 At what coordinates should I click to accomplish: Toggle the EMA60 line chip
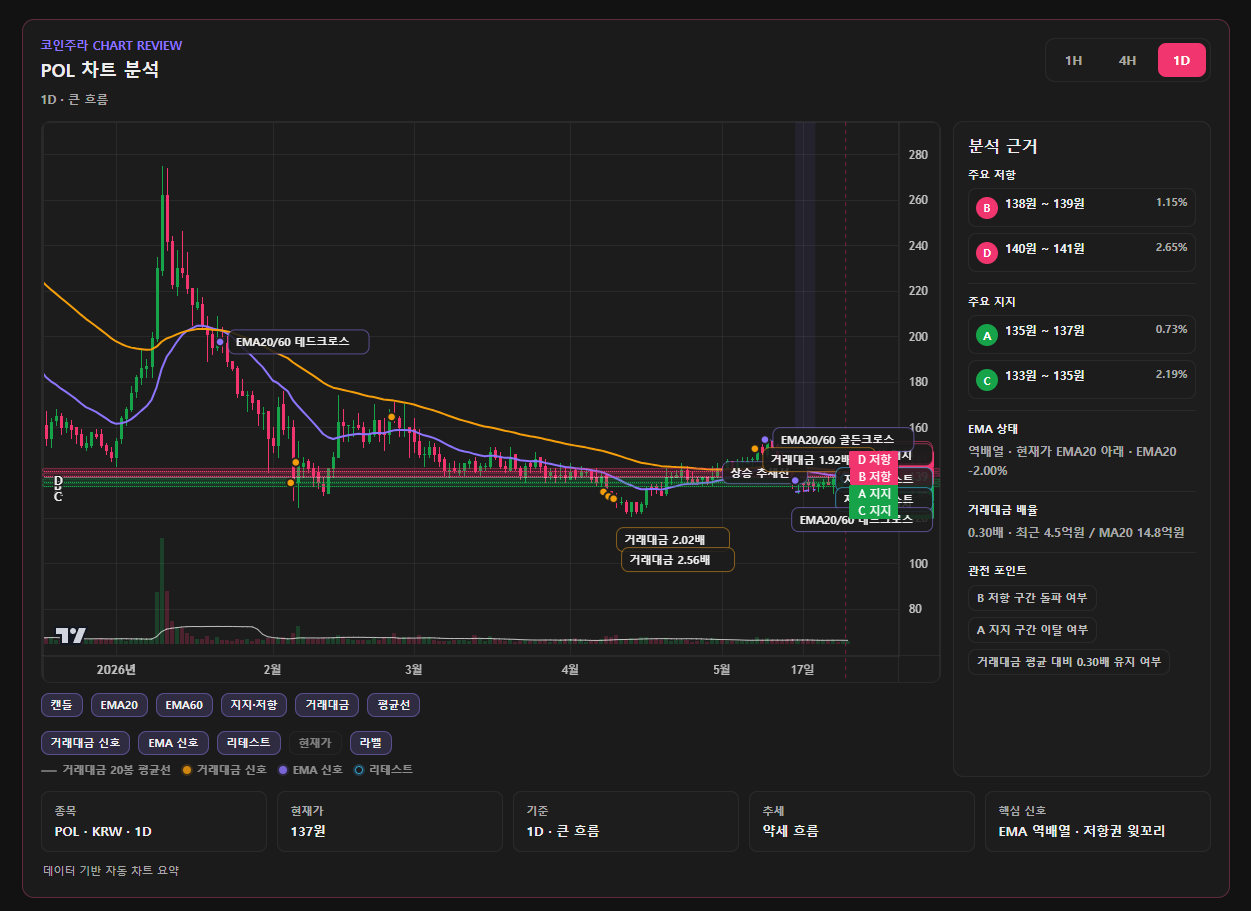(183, 705)
